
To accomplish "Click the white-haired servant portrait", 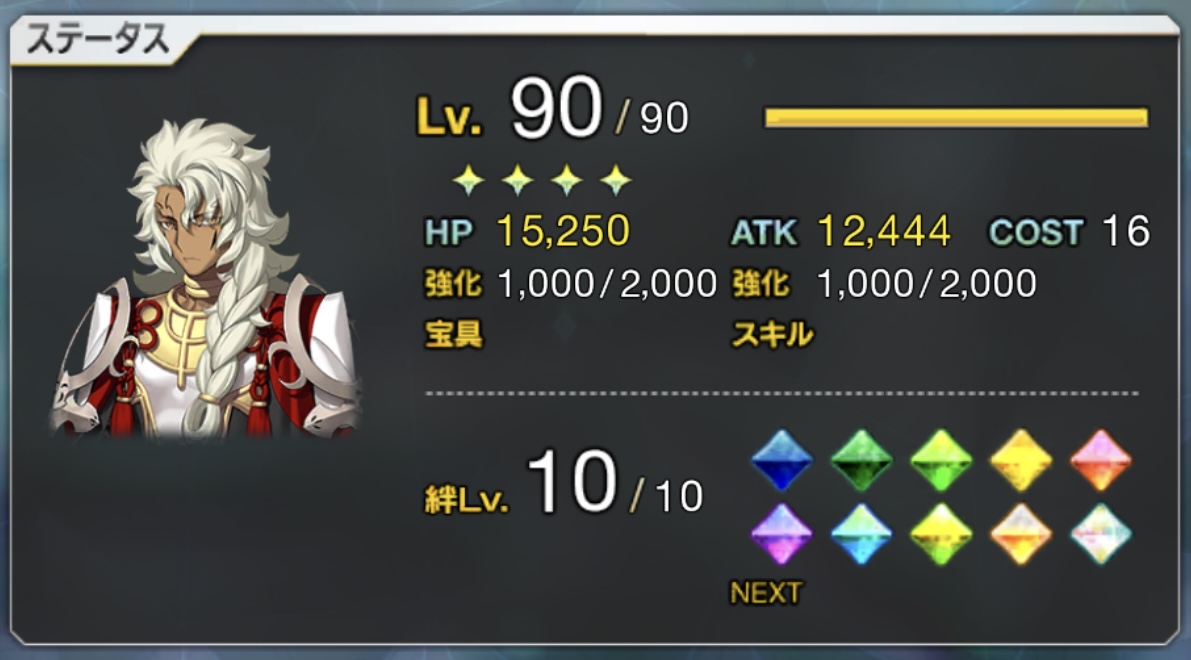I will coord(205,277).
